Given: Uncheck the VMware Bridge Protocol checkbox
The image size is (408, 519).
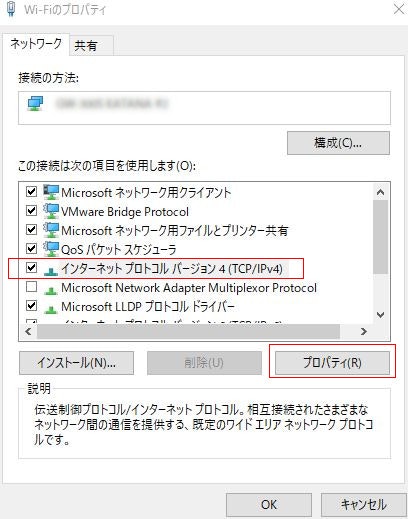Looking at the screenshot, I should coord(31,211).
